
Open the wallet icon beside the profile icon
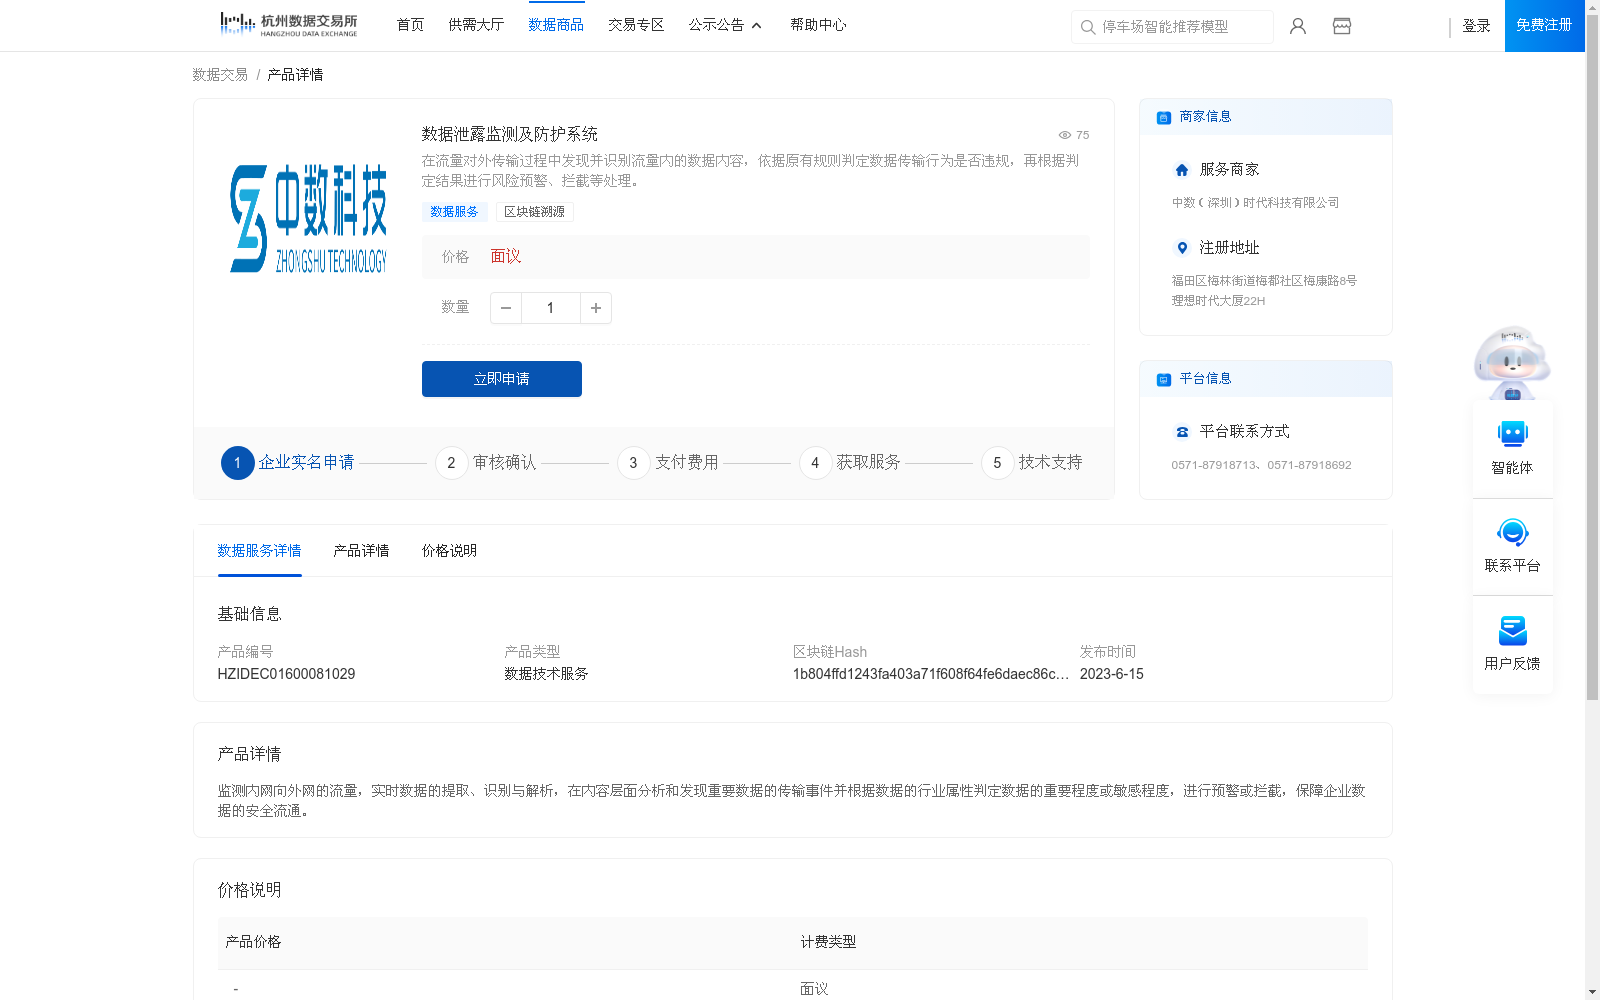coord(1341,26)
